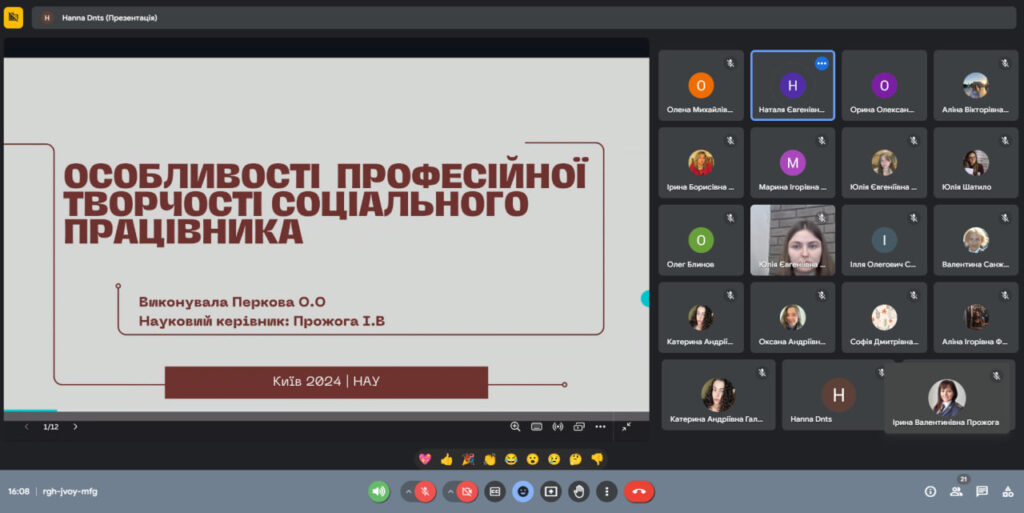Click the present screen icon

pos(550,491)
